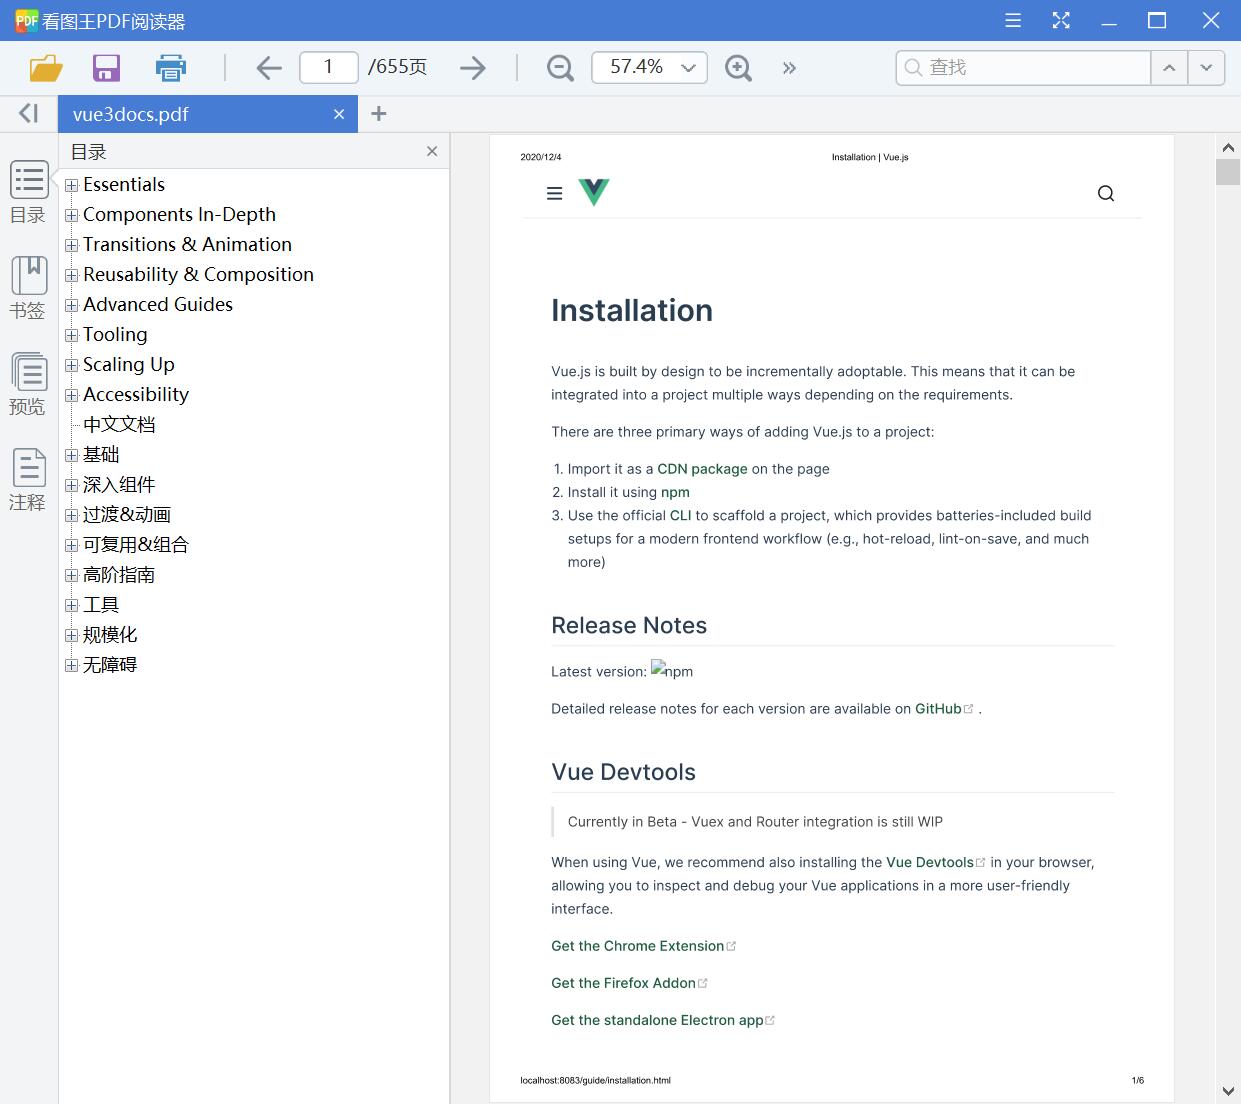Viewport: 1241px width, 1104px height.
Task: Expand the Tooling section in the outline
Action: (x=71, y=334)
